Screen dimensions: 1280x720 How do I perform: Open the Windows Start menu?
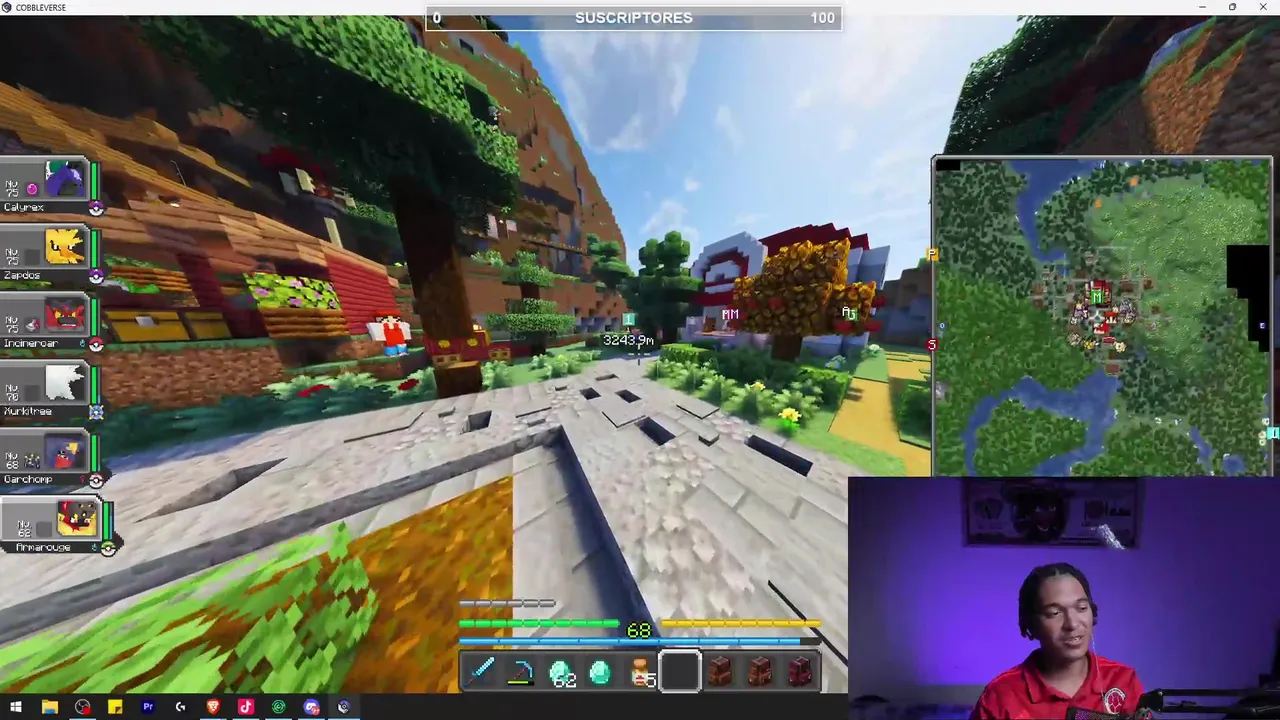pos(16,707)
